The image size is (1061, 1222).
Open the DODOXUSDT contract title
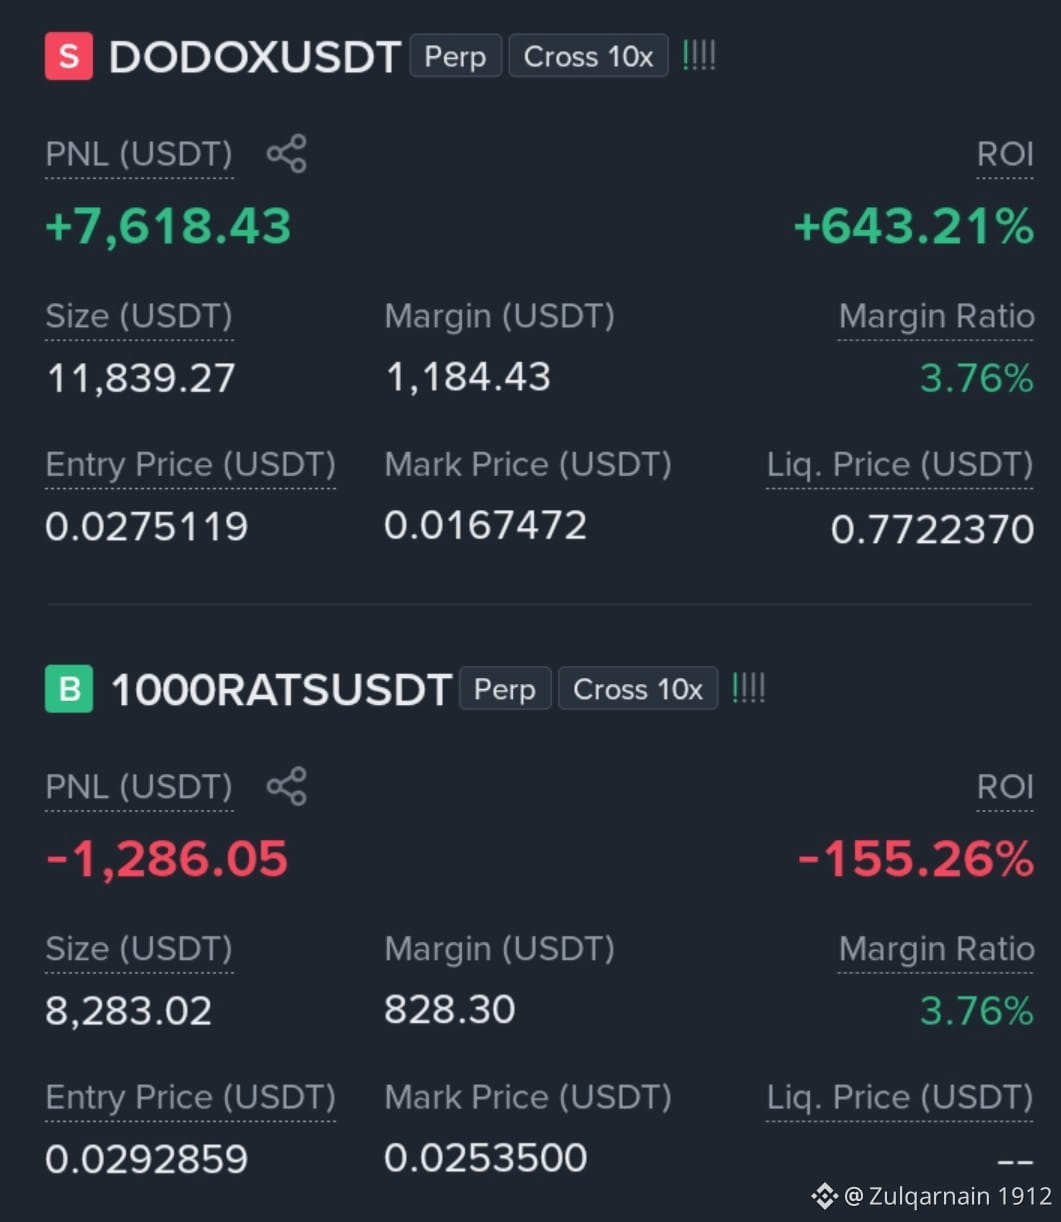click(255, 57)
